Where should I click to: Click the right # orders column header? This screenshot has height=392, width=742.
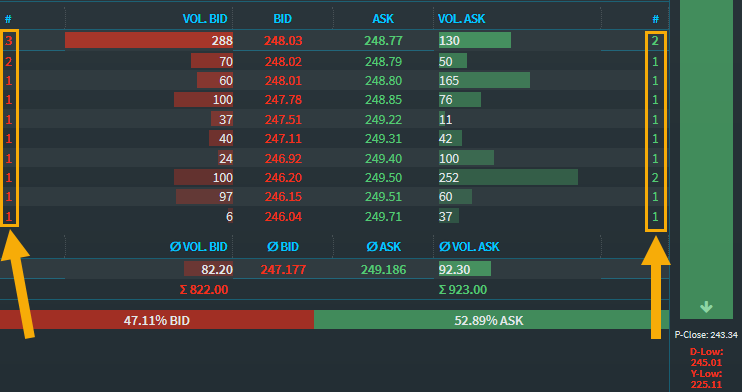click(x=655, y=19)
